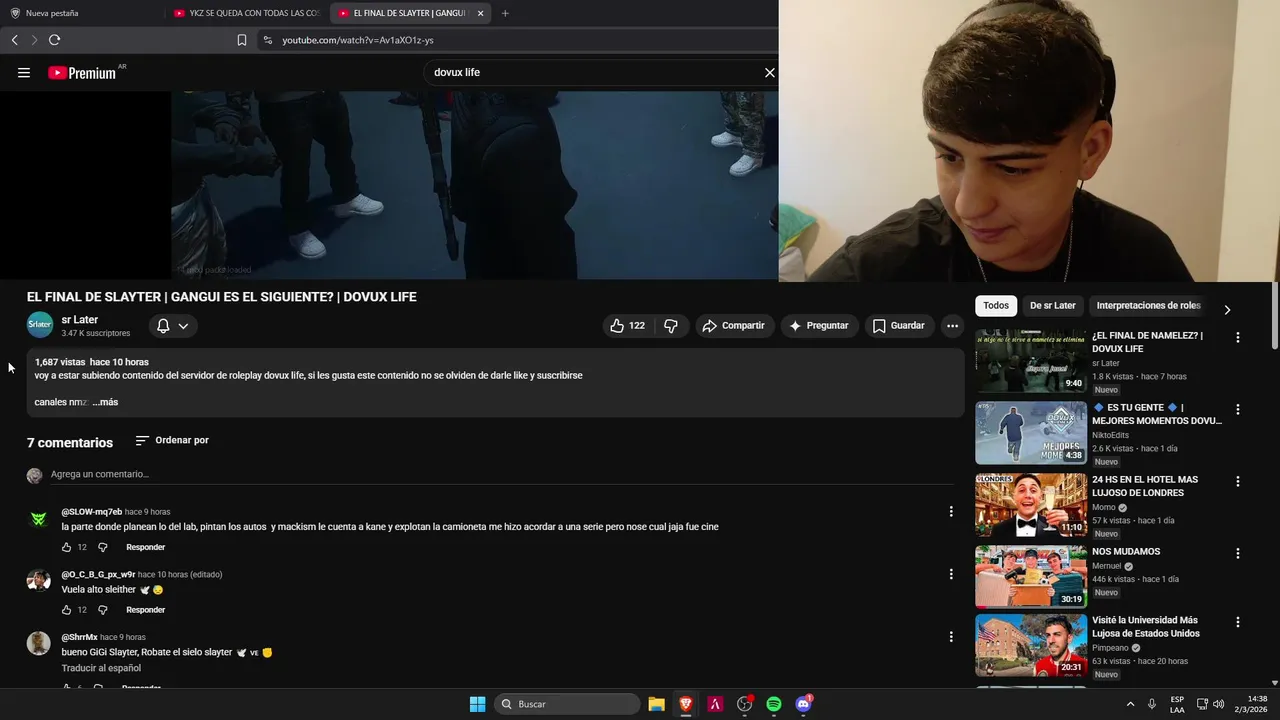Click 'Traducir al español' on @ShrrMx comment
1280x720 pixels.
tap(101, 668)
